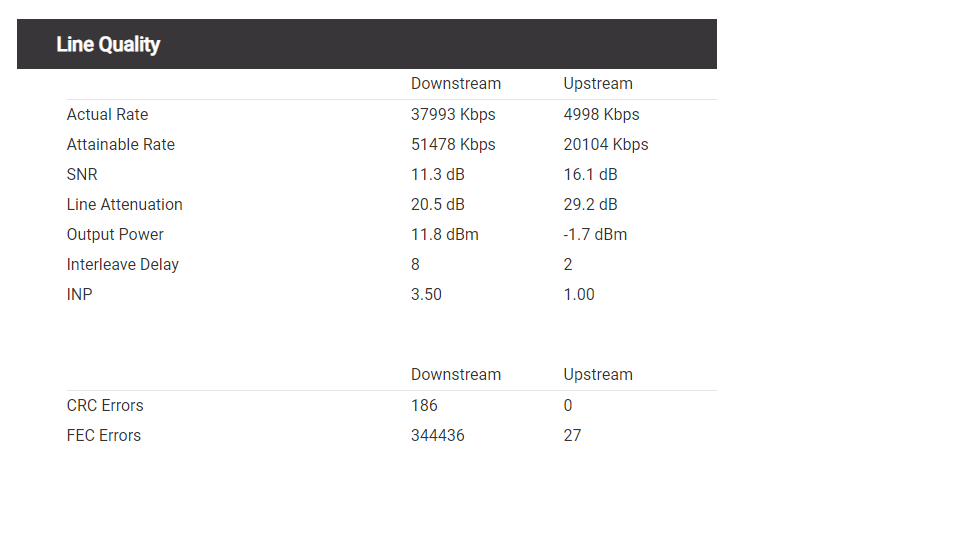Click the upstream output power -1.7 dBm
Viewport: 959px width, 536px height.
[595, 234]
